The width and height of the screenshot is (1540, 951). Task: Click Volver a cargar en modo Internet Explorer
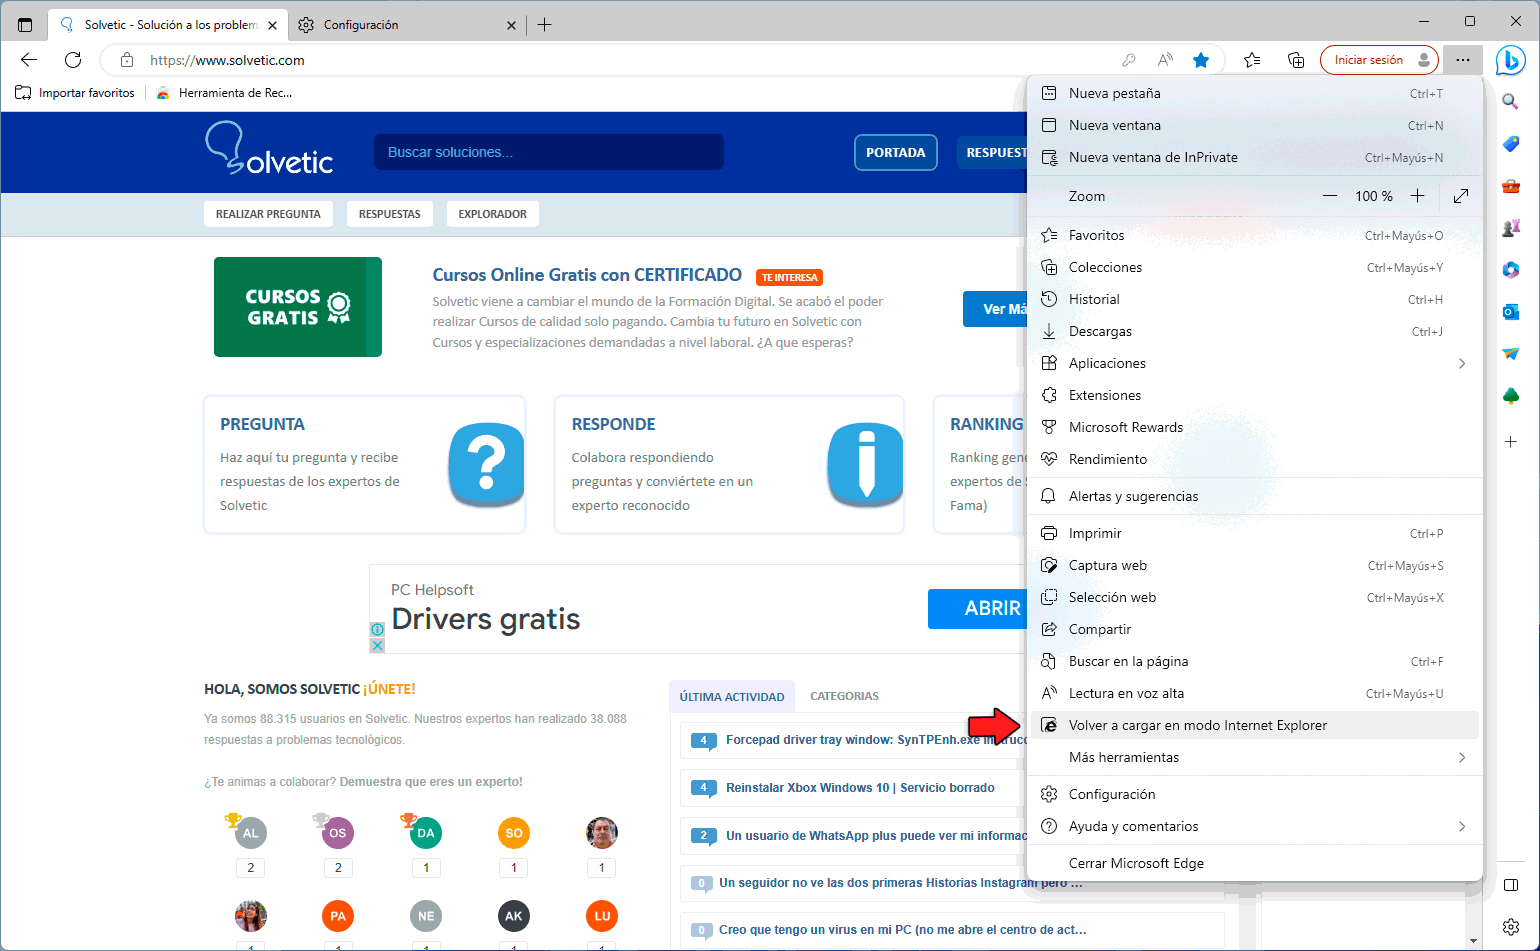pos(1255,725)
